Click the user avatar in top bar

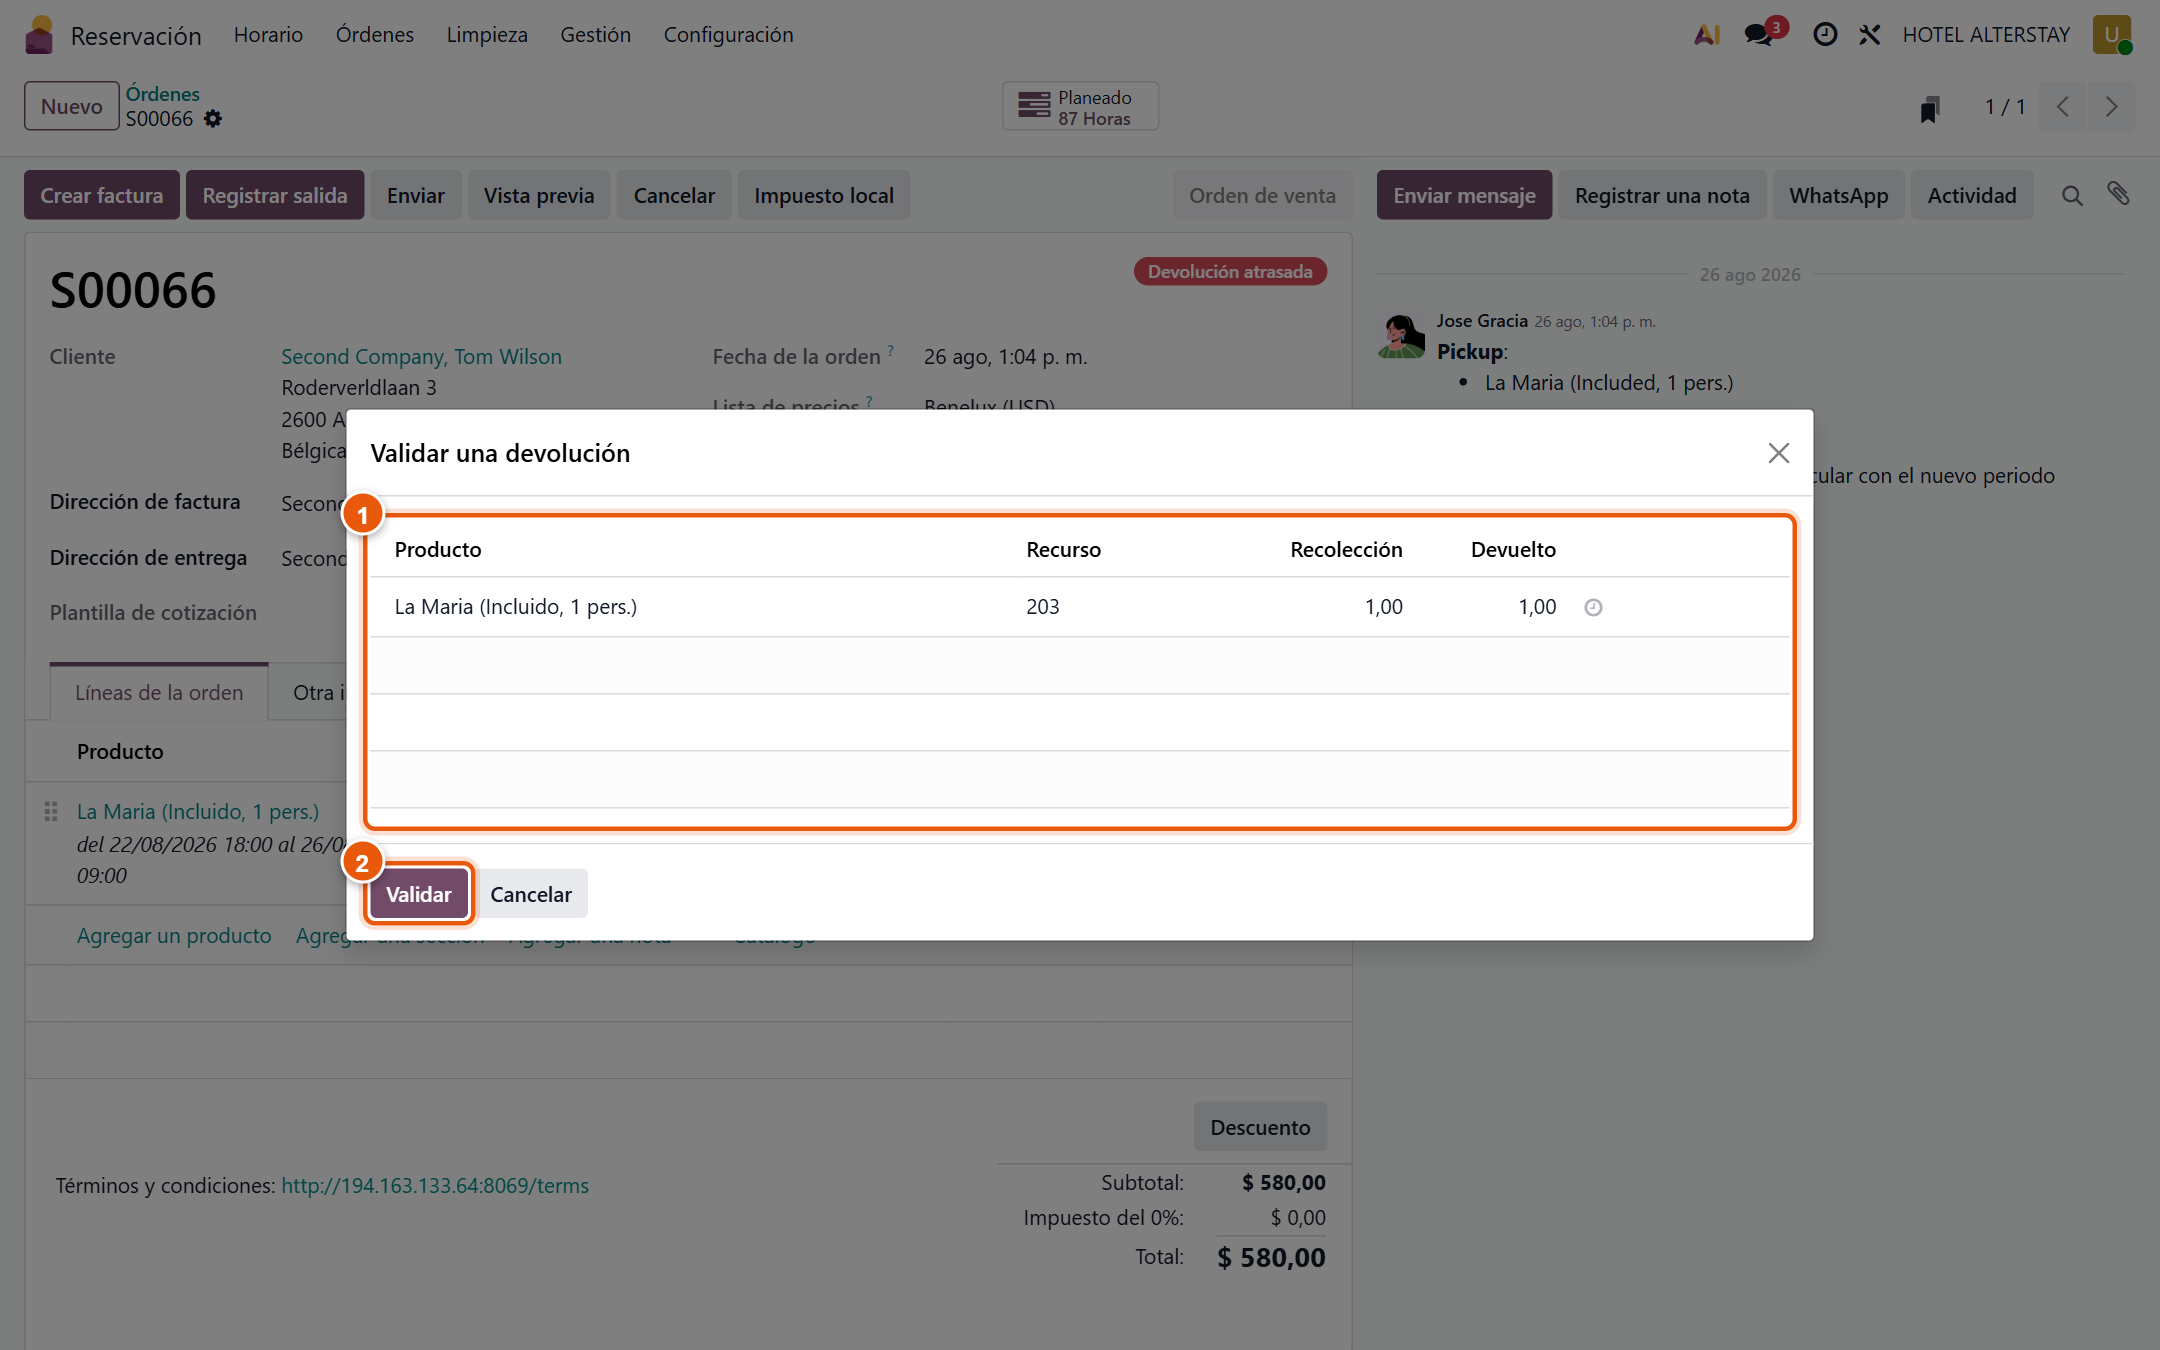point(2112,35)
